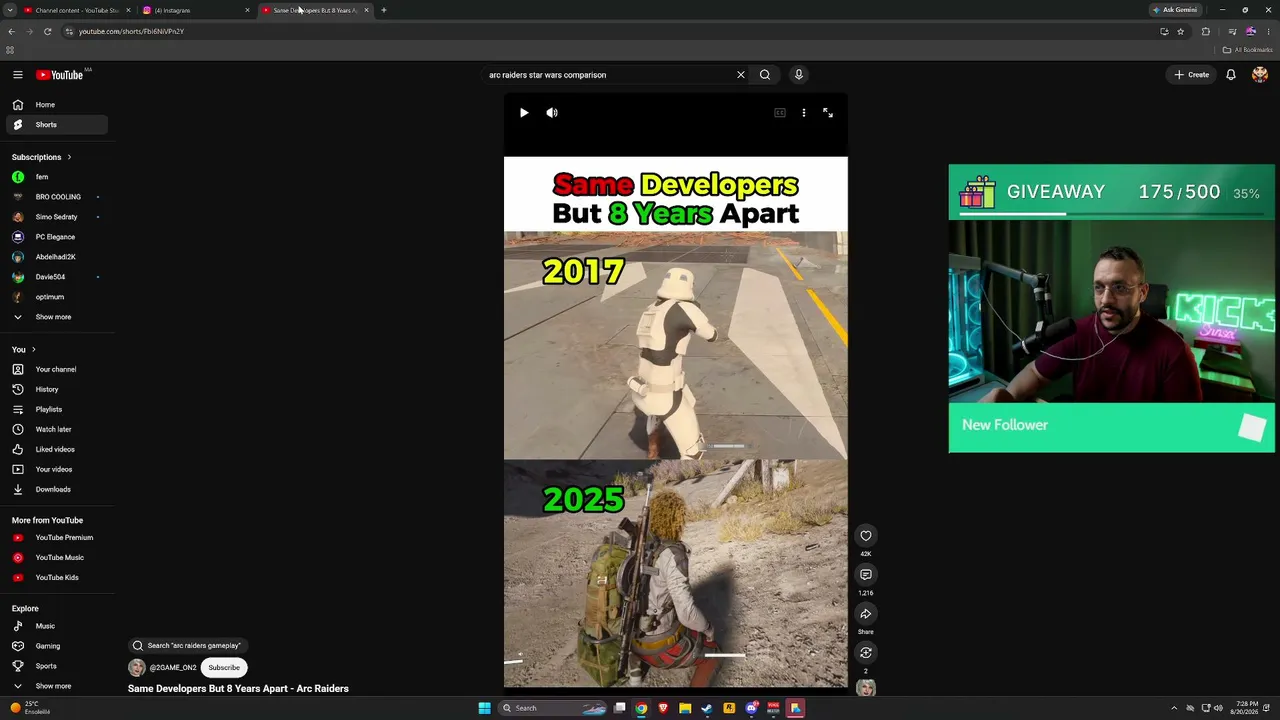Open the account avatar menu
Image resolution: width=1280 pixels, height=720 pixels.
tap(1260, 75)
